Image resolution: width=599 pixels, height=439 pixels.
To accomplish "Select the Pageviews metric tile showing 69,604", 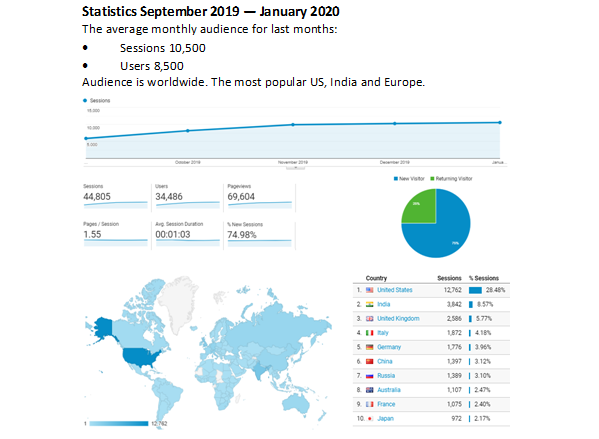I will (x=260, y=196).
